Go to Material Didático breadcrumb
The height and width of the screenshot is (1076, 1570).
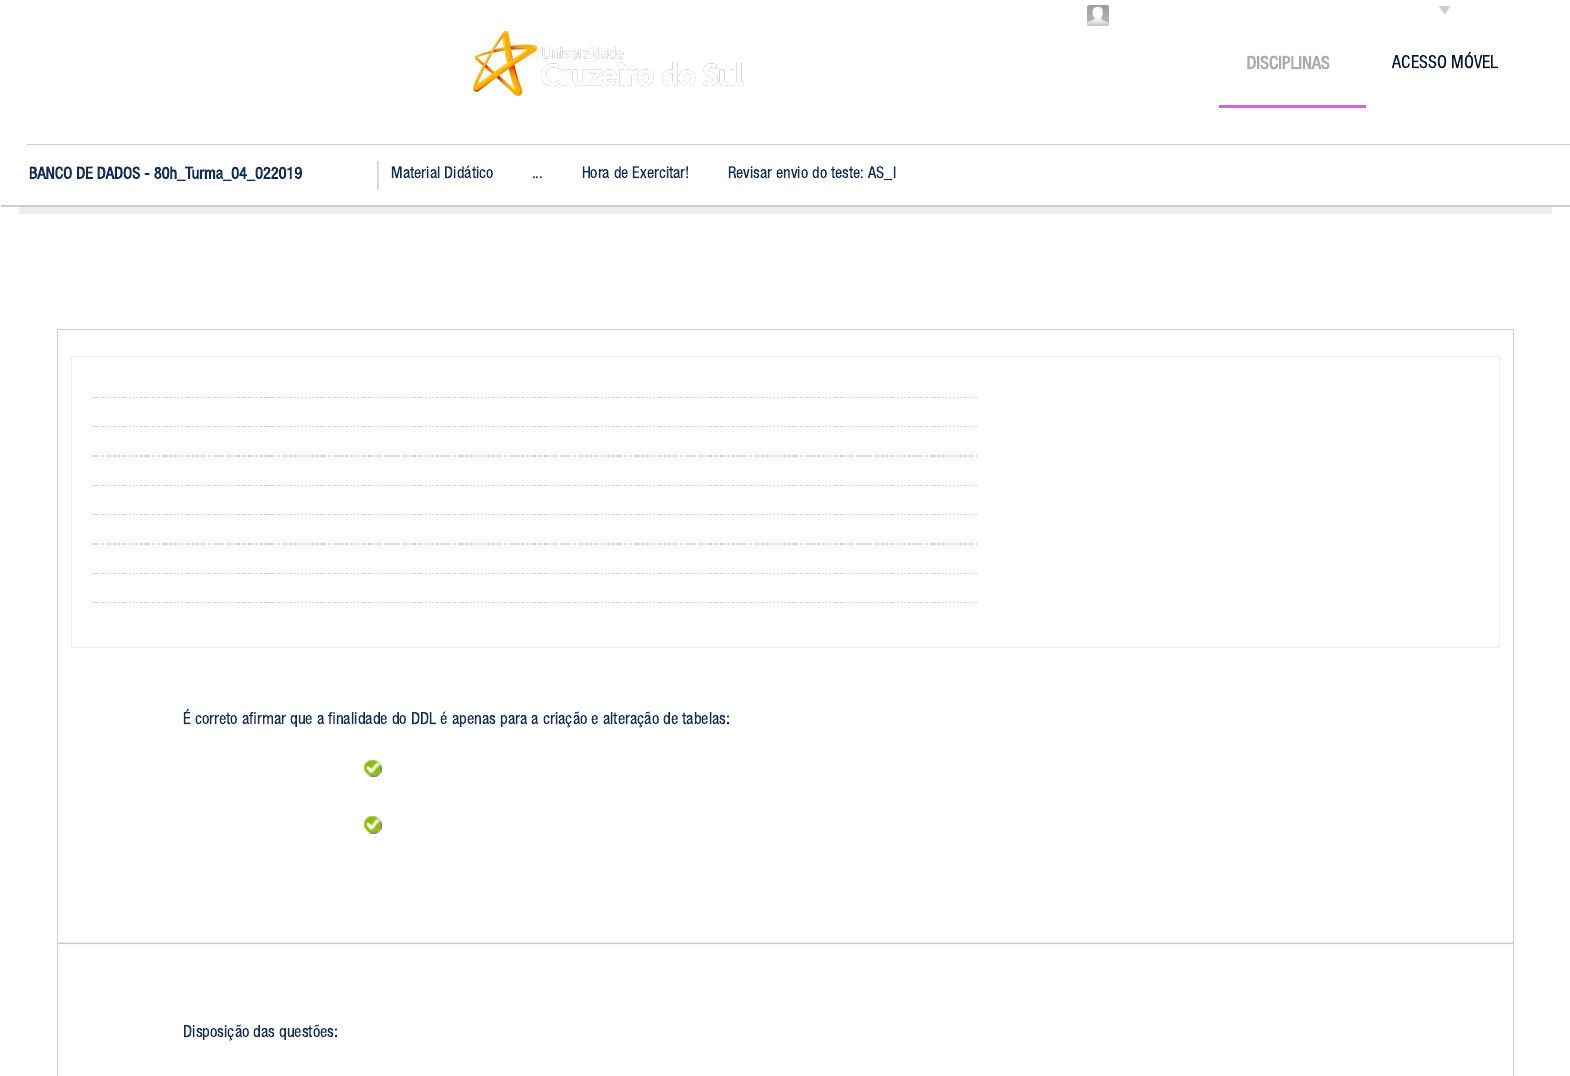[441, 173]
